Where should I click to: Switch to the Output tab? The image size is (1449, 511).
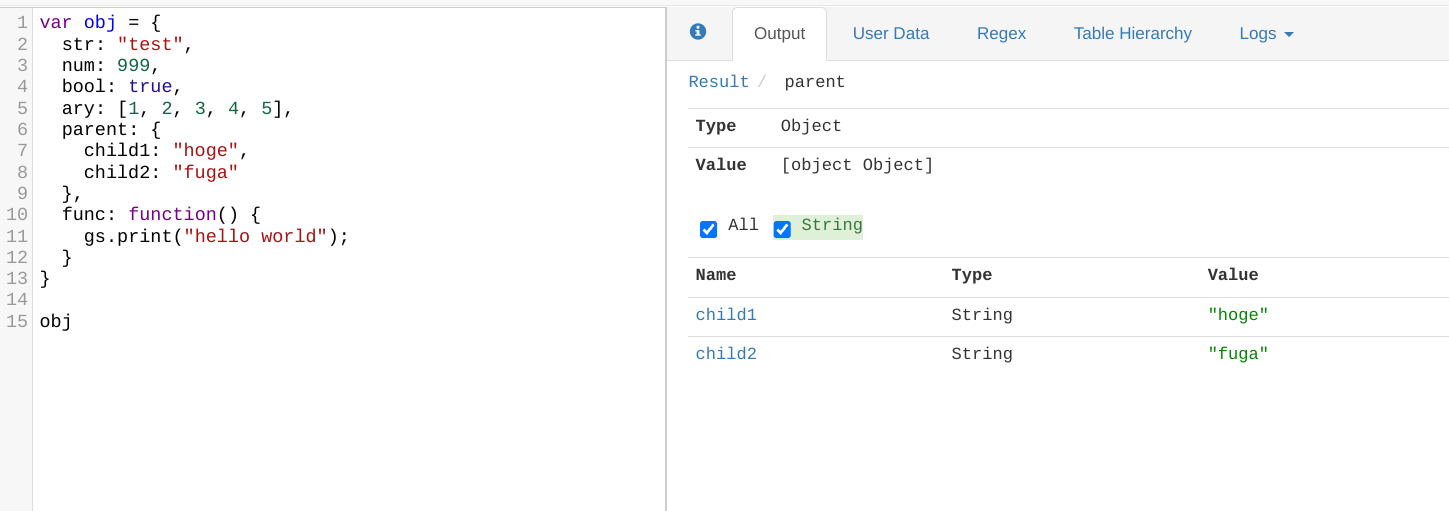[779, 34]
